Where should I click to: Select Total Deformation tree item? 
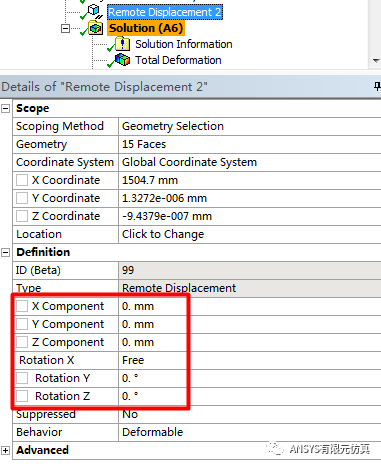(x=178, y=60)
